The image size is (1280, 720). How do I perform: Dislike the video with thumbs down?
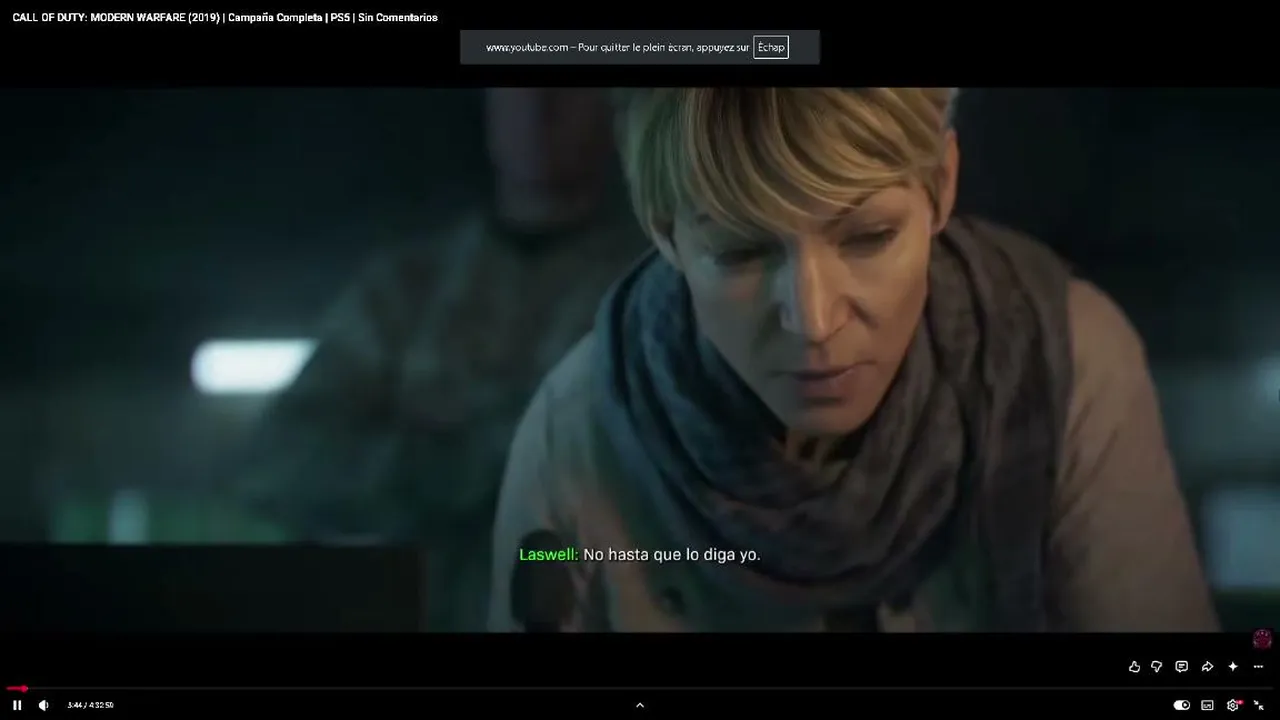click(x=1157, y=667)
